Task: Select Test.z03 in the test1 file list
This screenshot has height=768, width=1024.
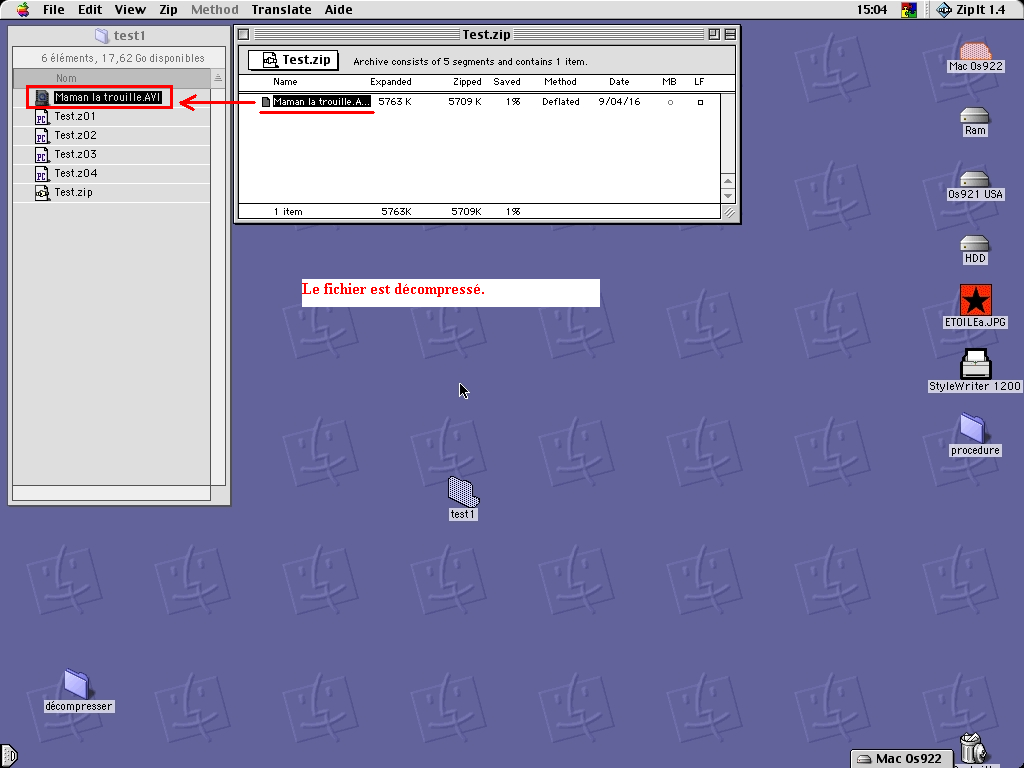Action: coord(75,154)
